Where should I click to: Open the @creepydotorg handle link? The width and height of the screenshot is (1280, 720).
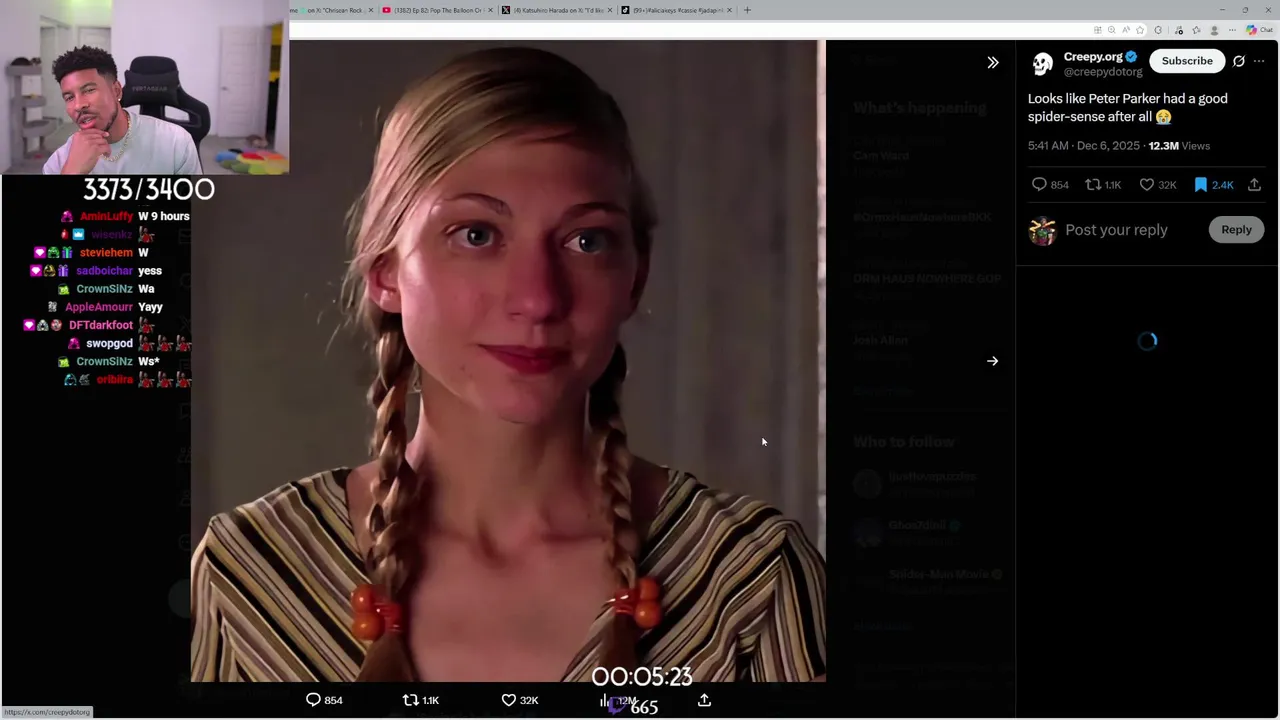[1103, 72]
